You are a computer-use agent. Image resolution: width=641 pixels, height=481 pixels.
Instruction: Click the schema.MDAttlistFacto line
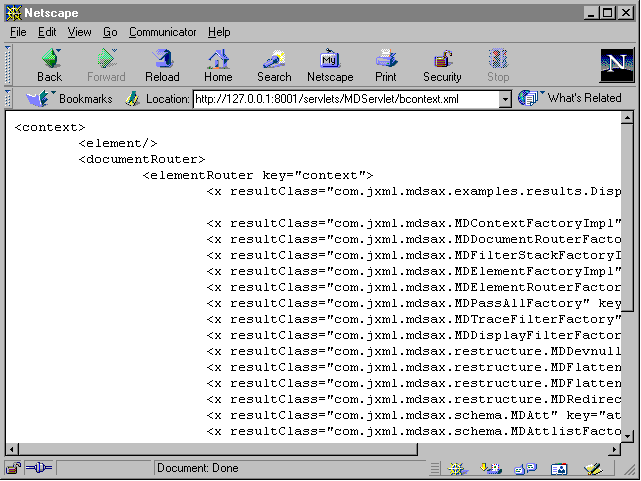(414, 432)
